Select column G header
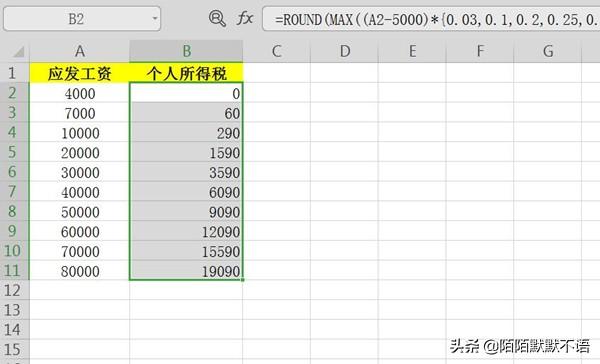The image size is (600, 364). click(x=548, y=51)
